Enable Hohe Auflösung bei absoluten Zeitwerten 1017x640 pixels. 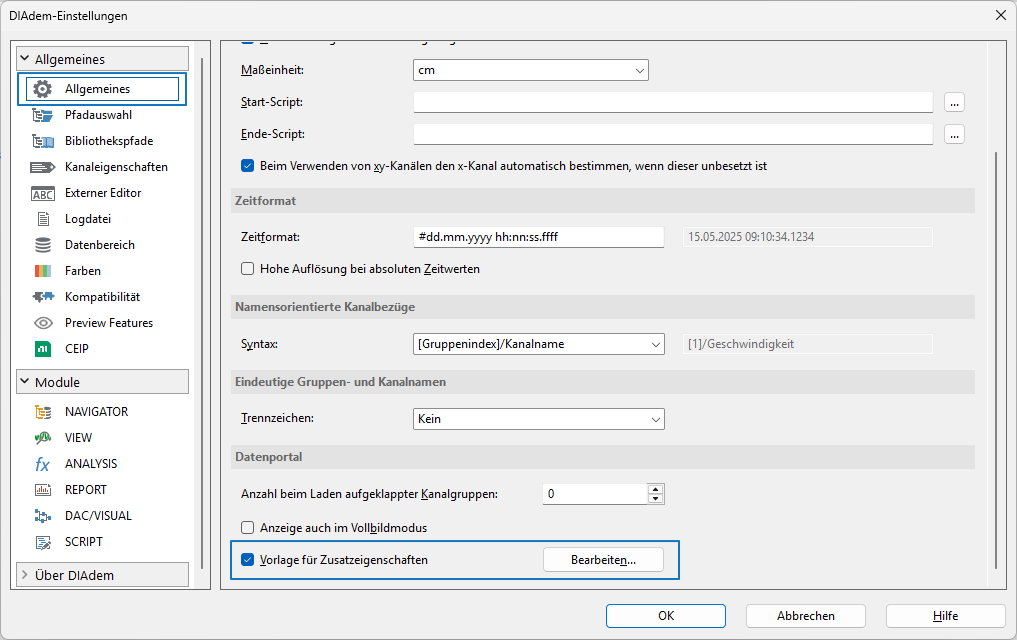pos(247,268)
